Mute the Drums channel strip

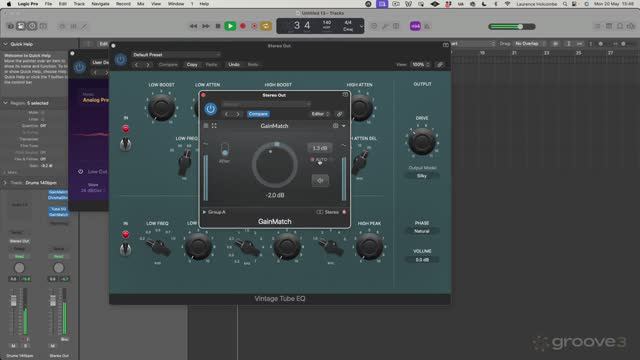(x=13, y=346)
